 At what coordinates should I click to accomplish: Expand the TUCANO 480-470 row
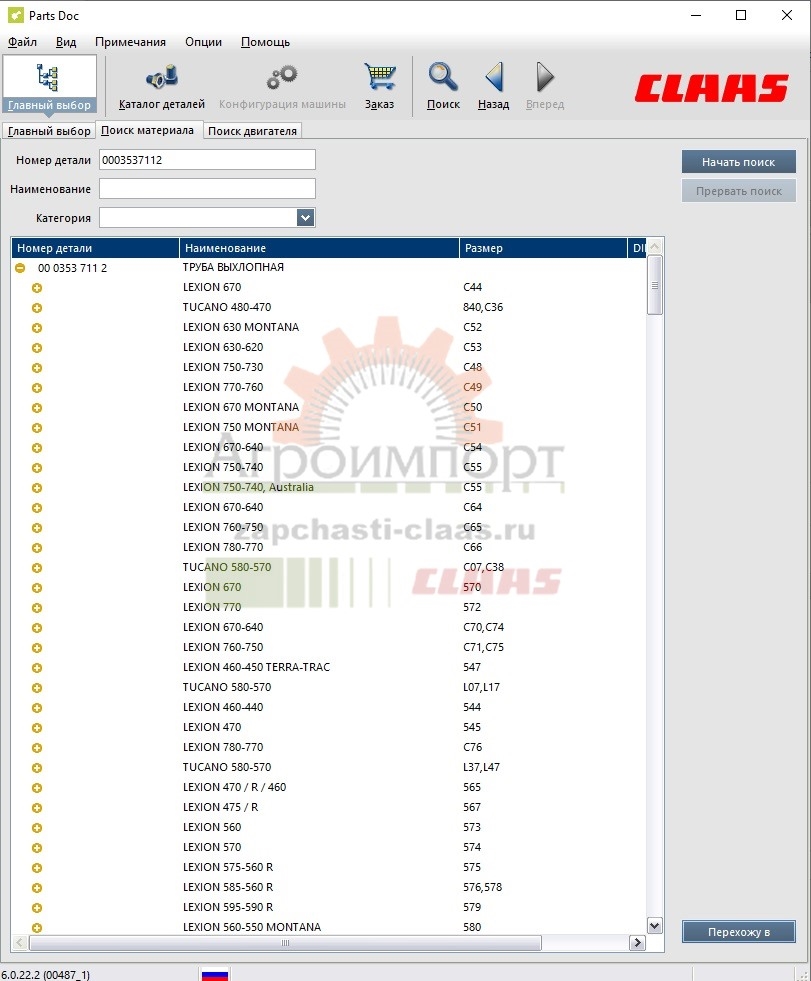(37, 308)
